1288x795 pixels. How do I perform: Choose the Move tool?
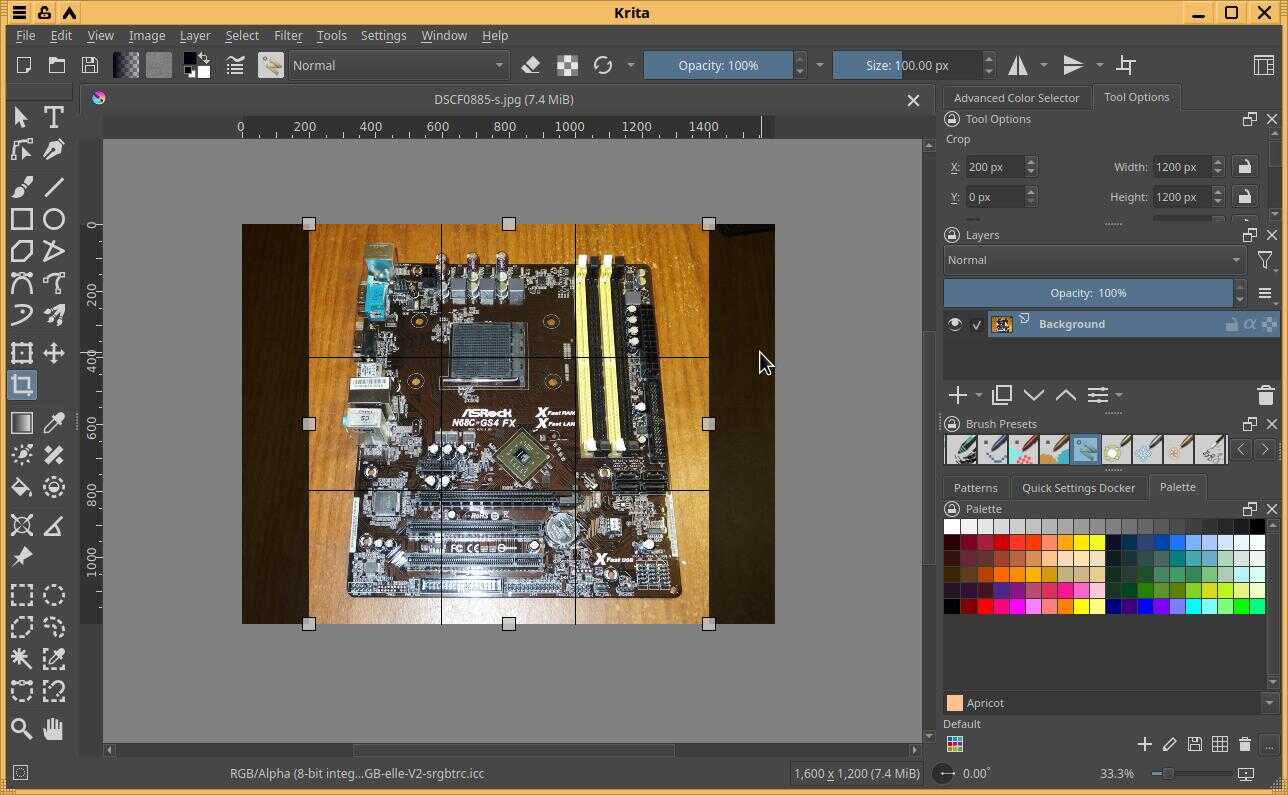coord(54,353)
